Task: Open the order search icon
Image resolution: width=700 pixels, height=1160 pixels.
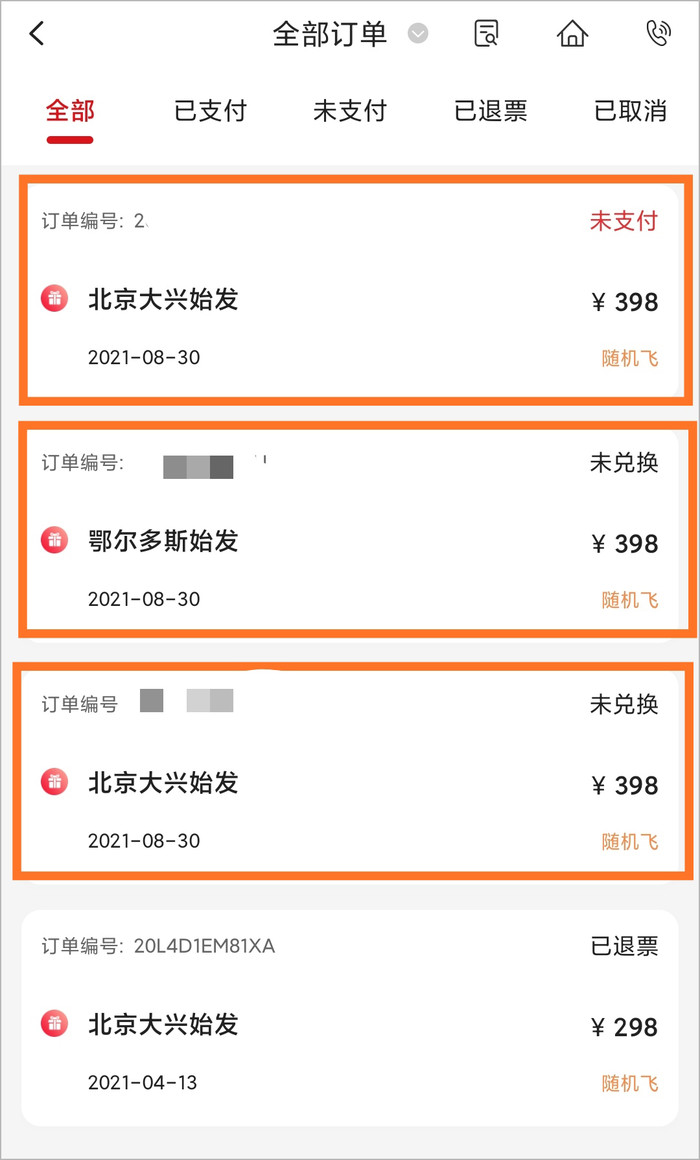Action: [486, 34]
